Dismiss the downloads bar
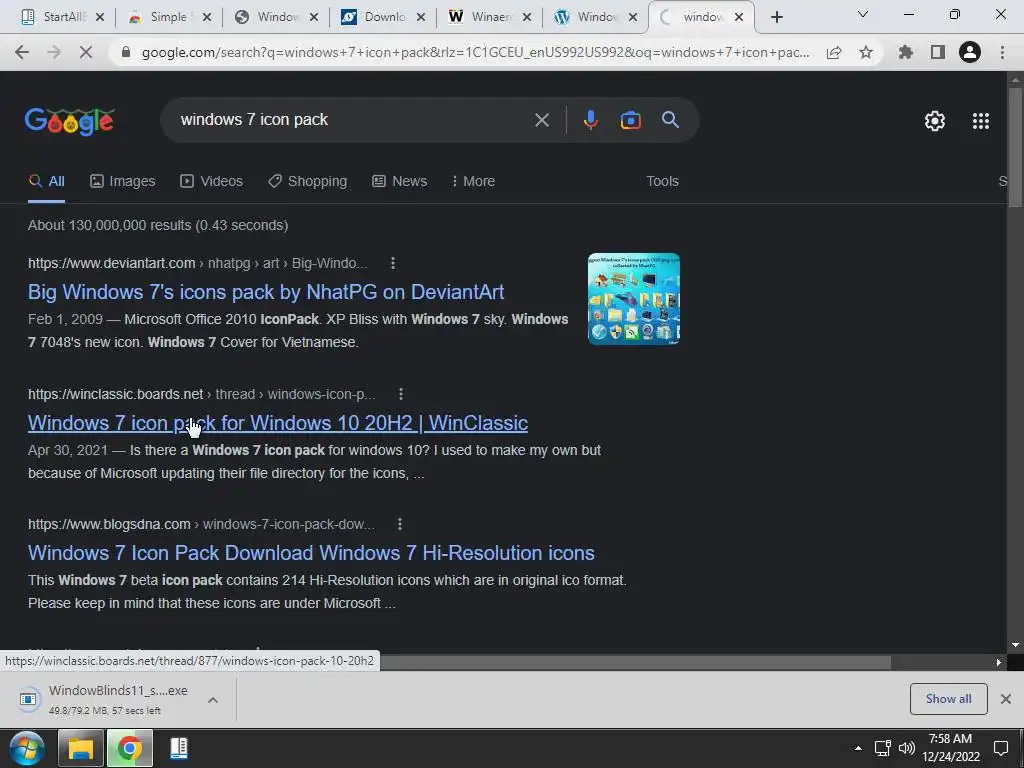Viewport: 1024px width, 768px height. coord(1006,699)
